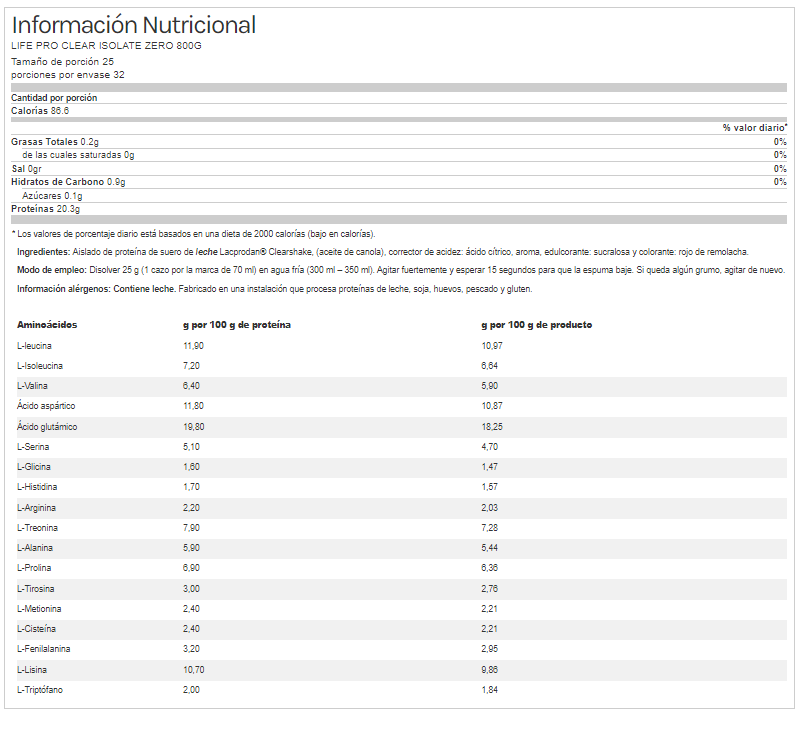Click the 'g por 100 g de producto' header
This screenshot has width=799, height=733.
(x=537, y=325)
